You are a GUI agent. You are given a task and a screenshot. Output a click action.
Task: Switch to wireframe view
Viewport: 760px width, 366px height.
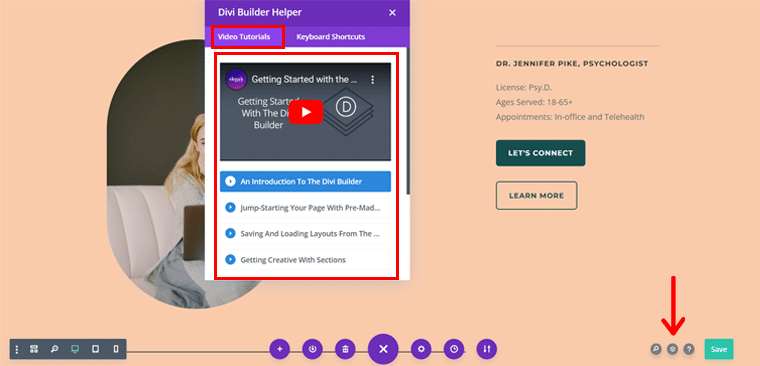tap(34, 349)
